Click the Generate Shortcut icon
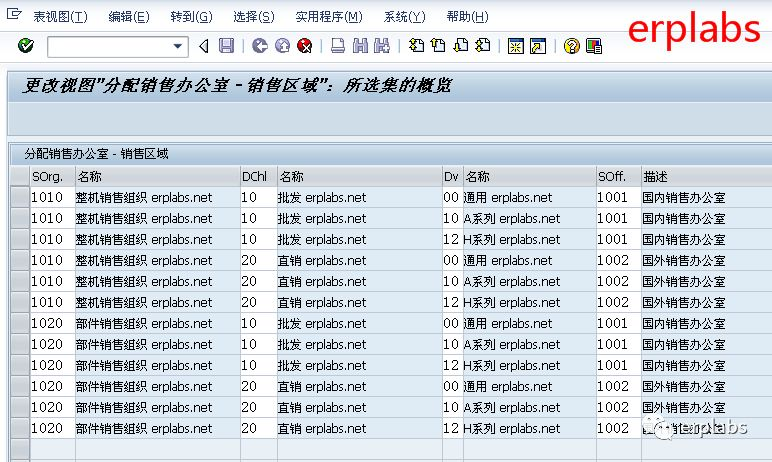The height and width of the screenshot is (462, 772). point(538,46)
